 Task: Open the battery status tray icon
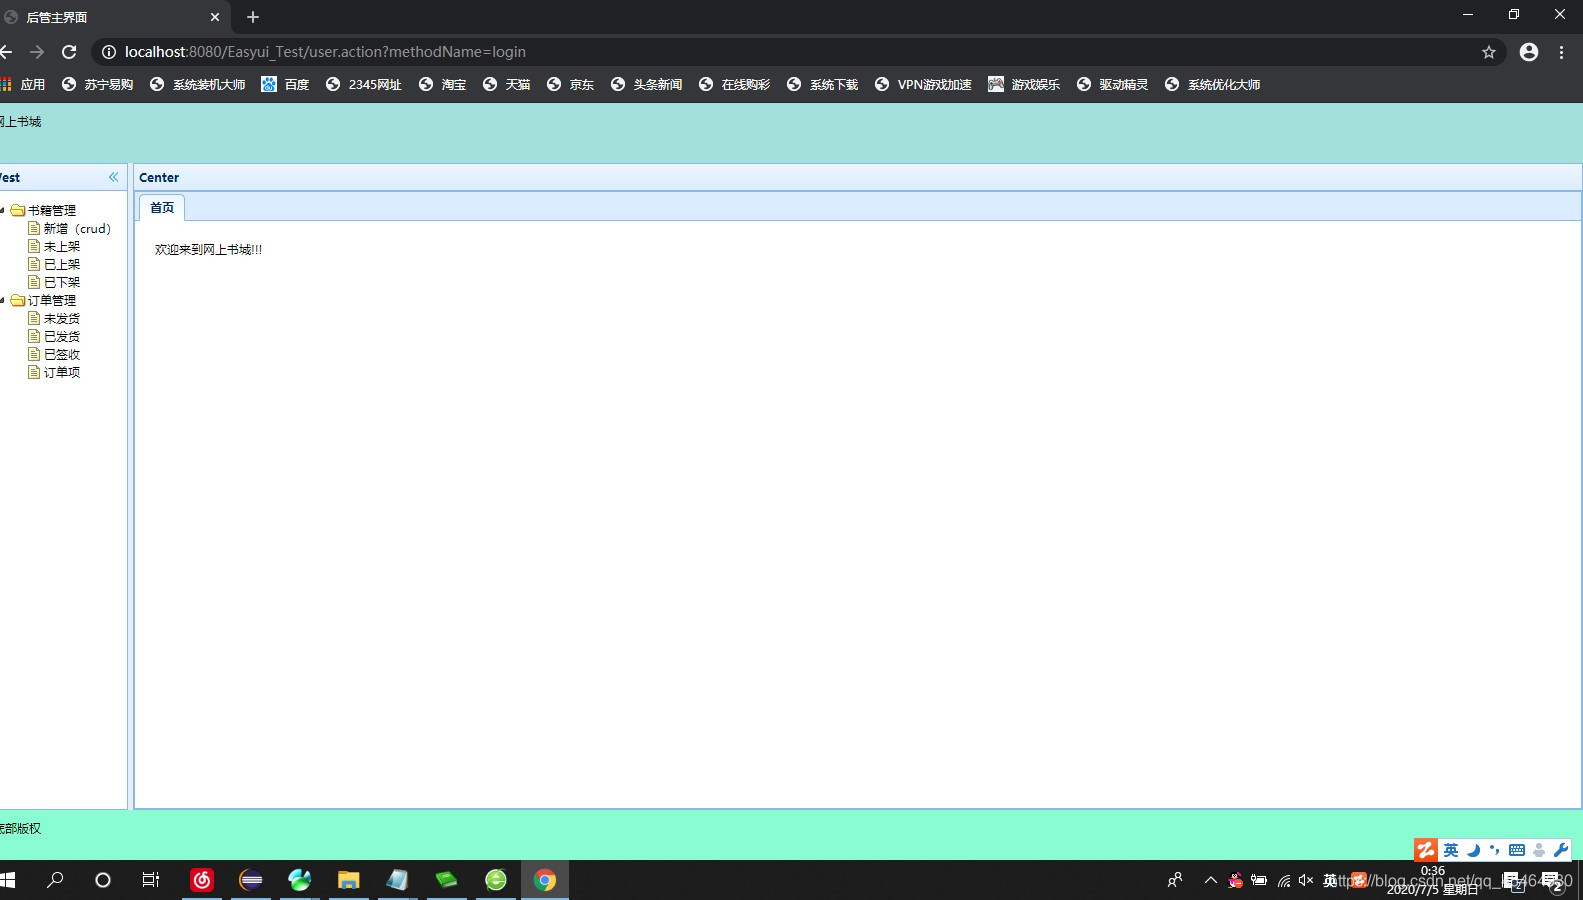1259,880
